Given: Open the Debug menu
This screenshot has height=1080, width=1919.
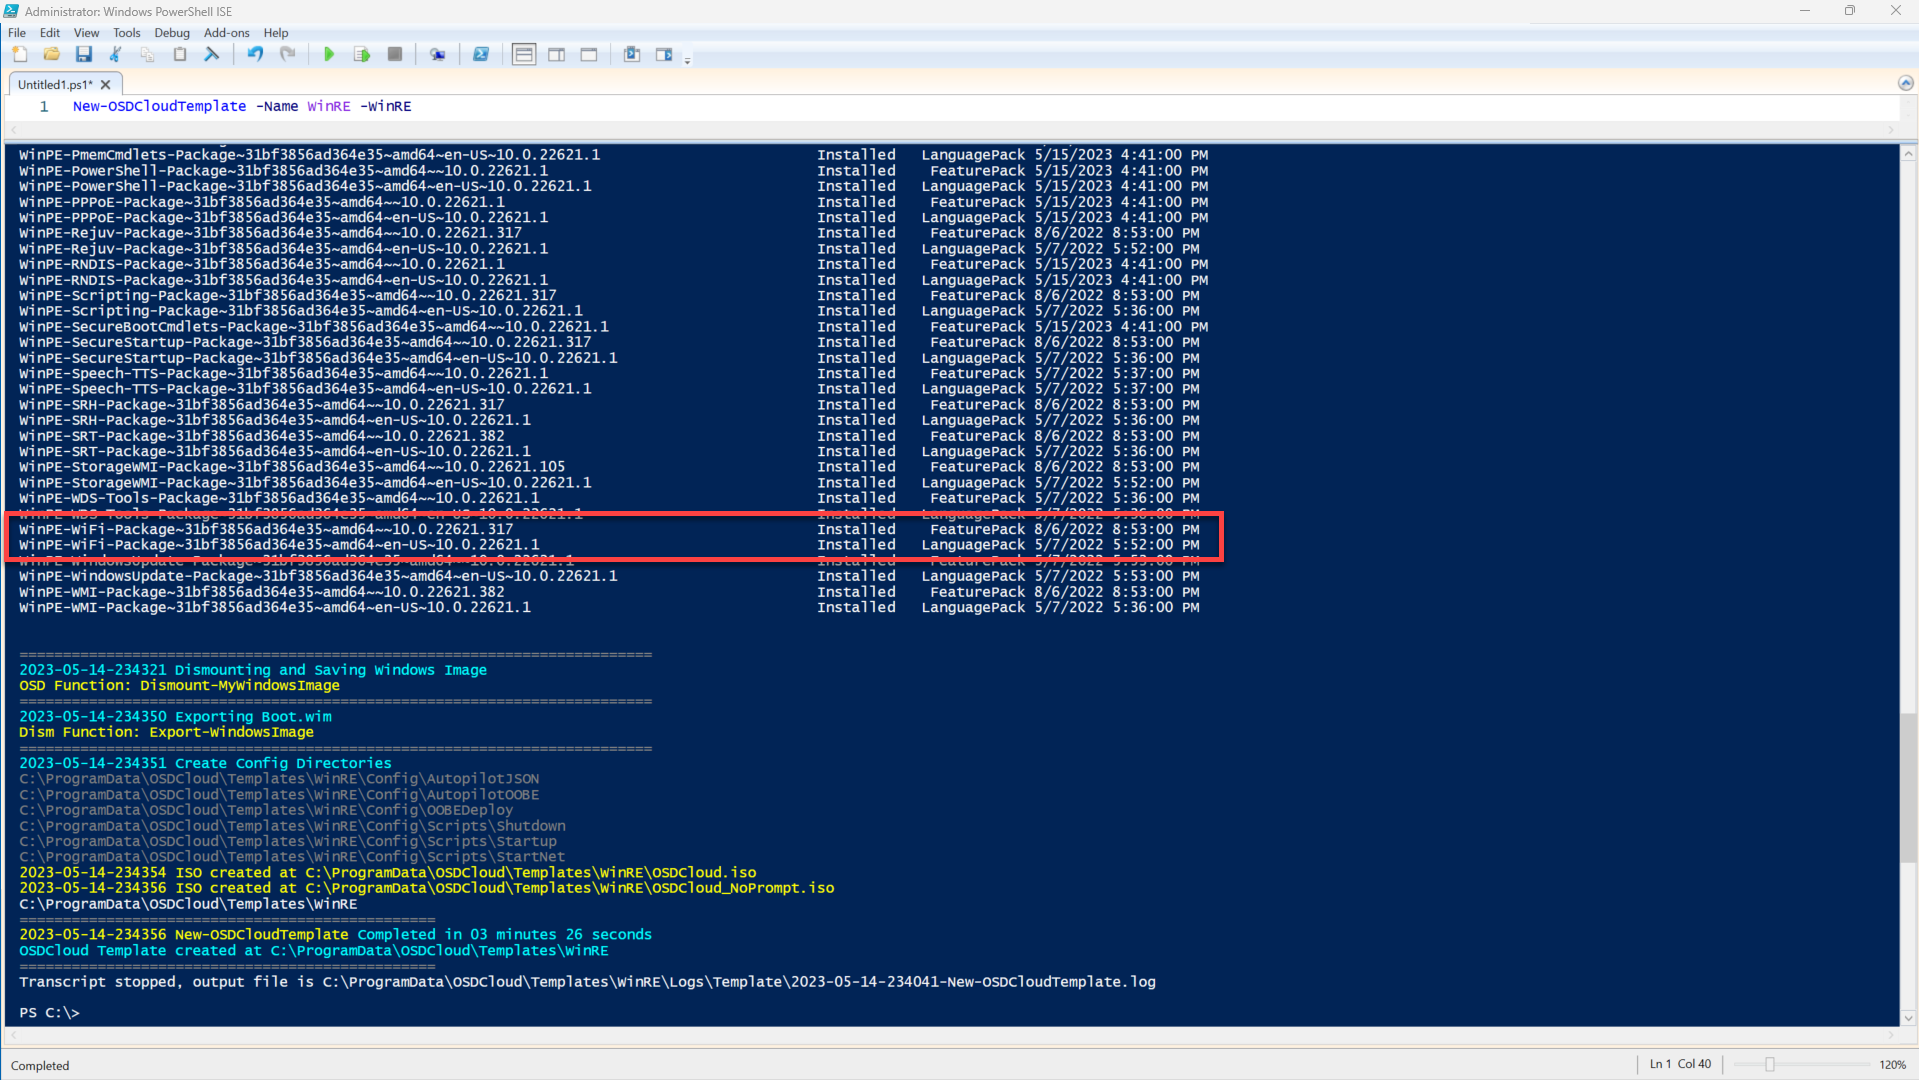Looking at the screenshot, I should click(x=172, y=33).
